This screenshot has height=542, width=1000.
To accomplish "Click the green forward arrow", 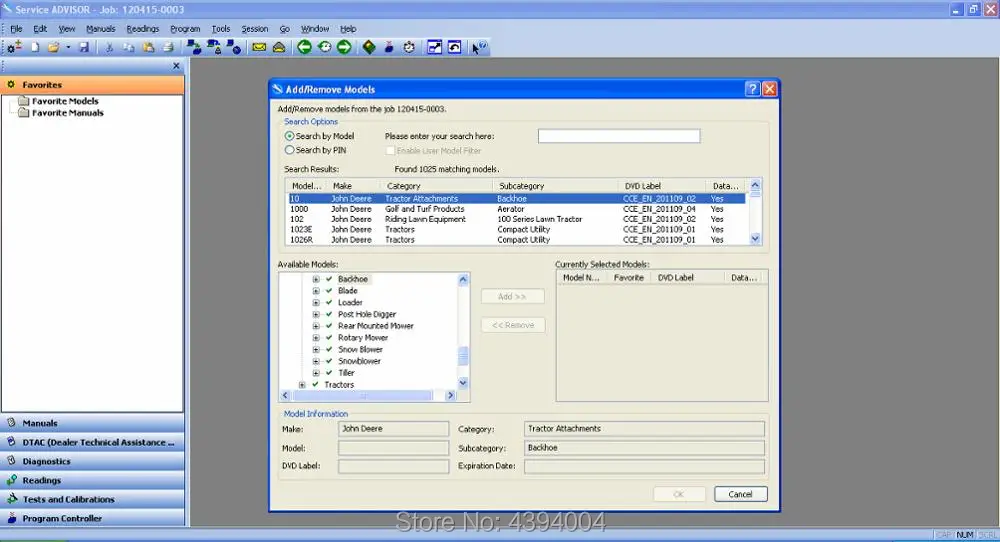I will coord(344,47).
